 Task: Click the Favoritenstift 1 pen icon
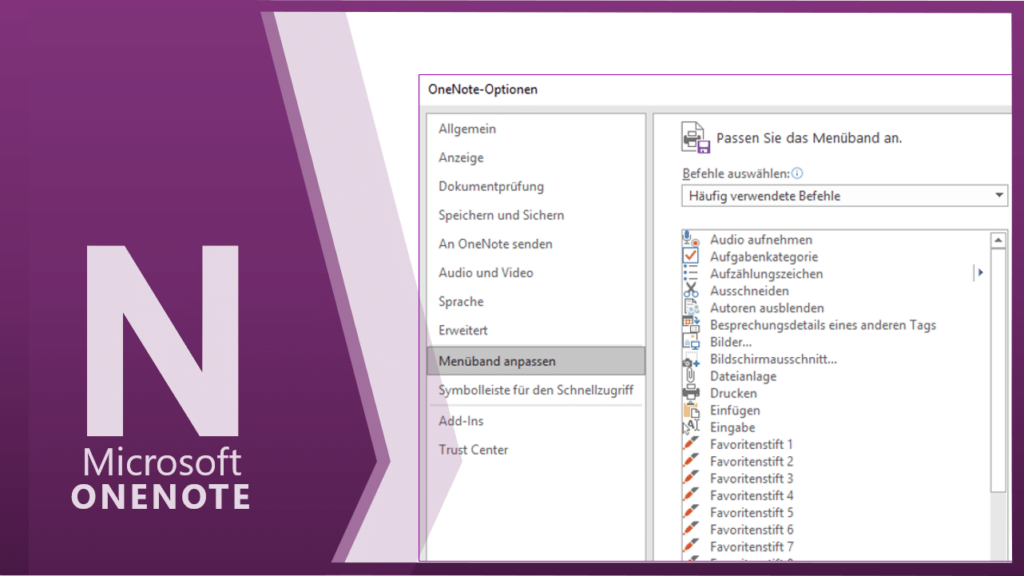point(691,444)
